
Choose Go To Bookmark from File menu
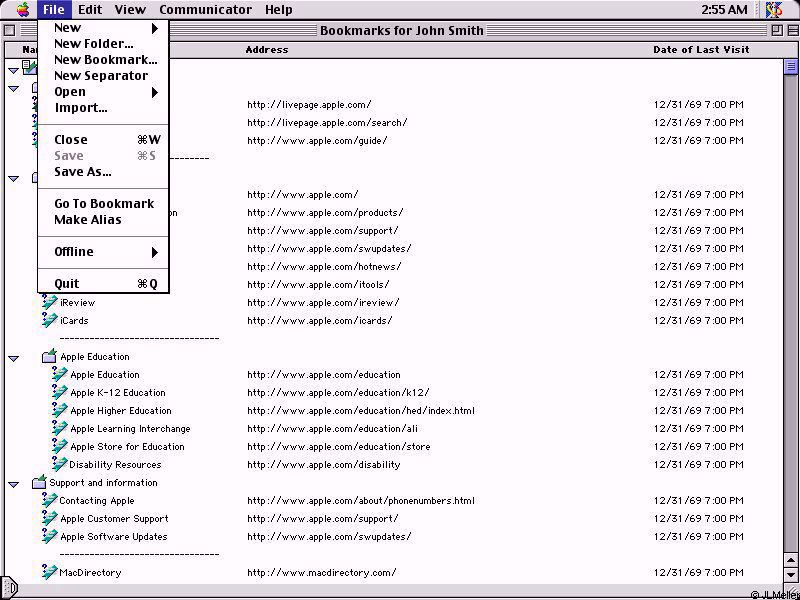pos(104,204)
